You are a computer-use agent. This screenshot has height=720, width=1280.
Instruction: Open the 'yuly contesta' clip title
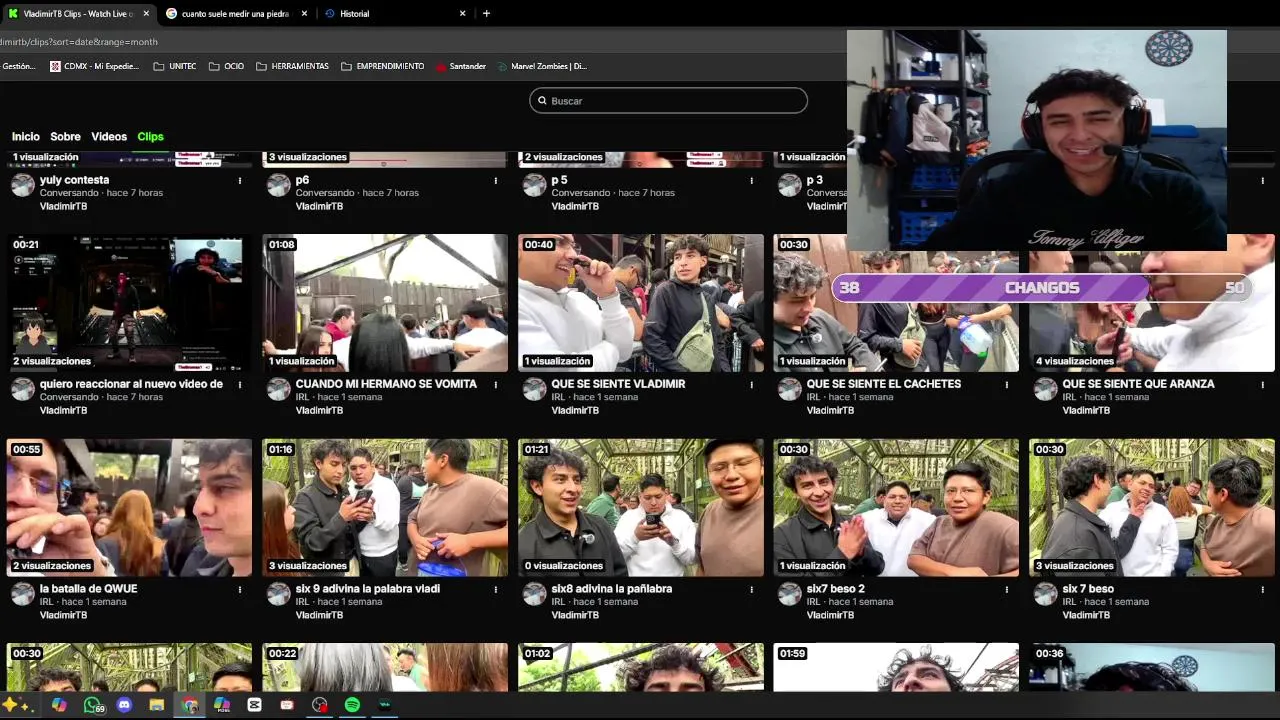[x=74, y=180]
